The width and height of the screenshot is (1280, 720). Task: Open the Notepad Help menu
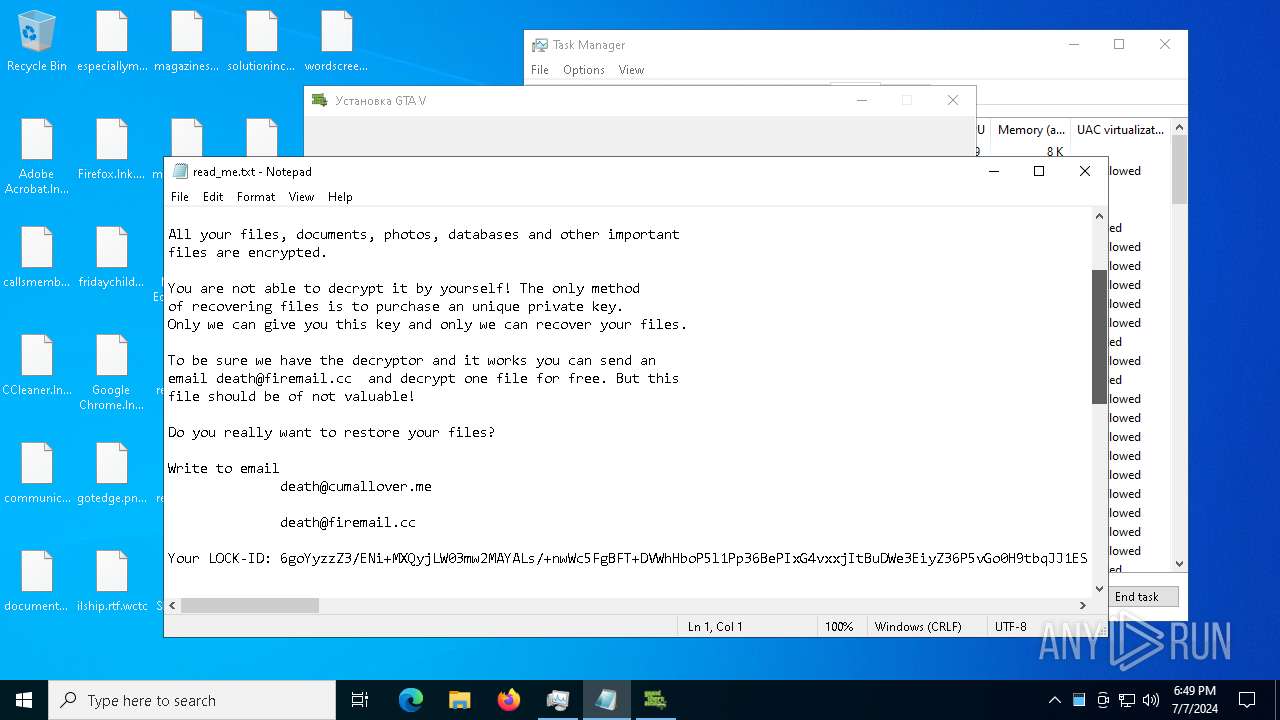point(340,197)
